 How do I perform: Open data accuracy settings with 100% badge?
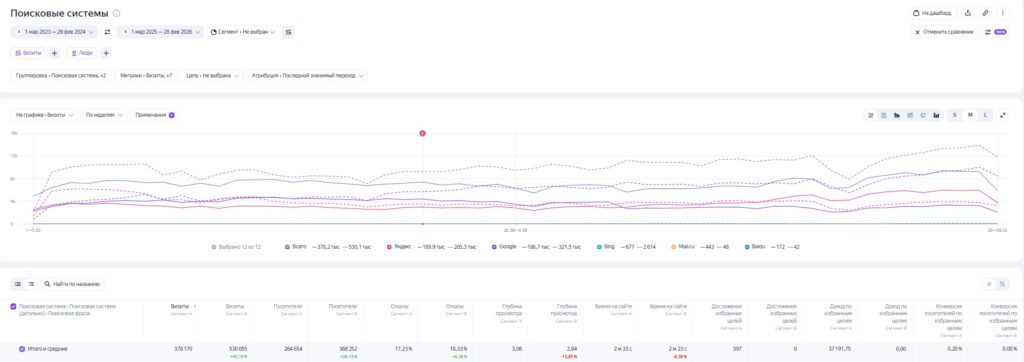click(995, 31)
